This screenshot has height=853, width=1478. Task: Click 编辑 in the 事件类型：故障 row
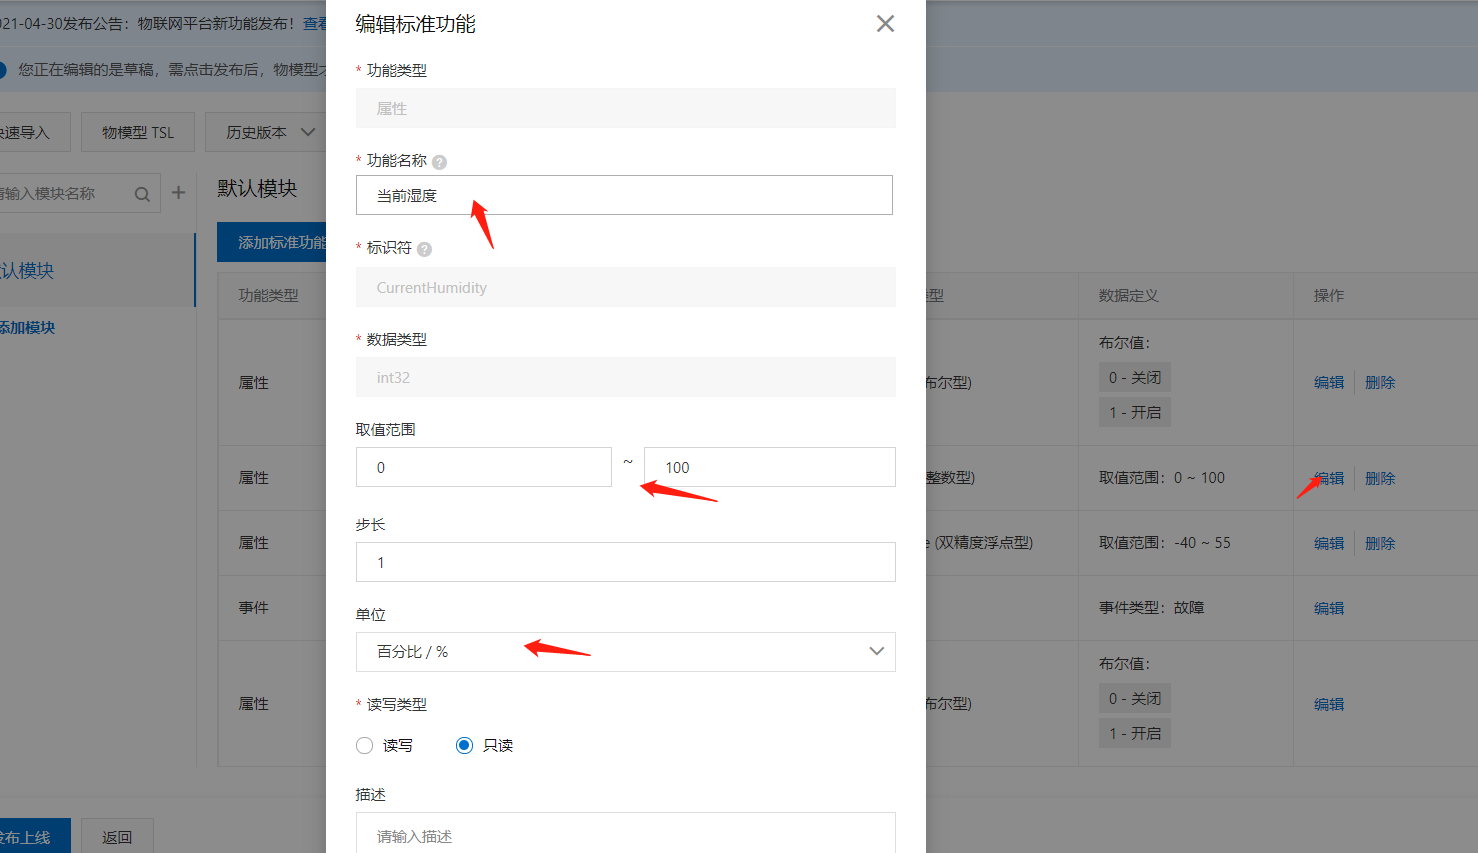click(1329, 608)
